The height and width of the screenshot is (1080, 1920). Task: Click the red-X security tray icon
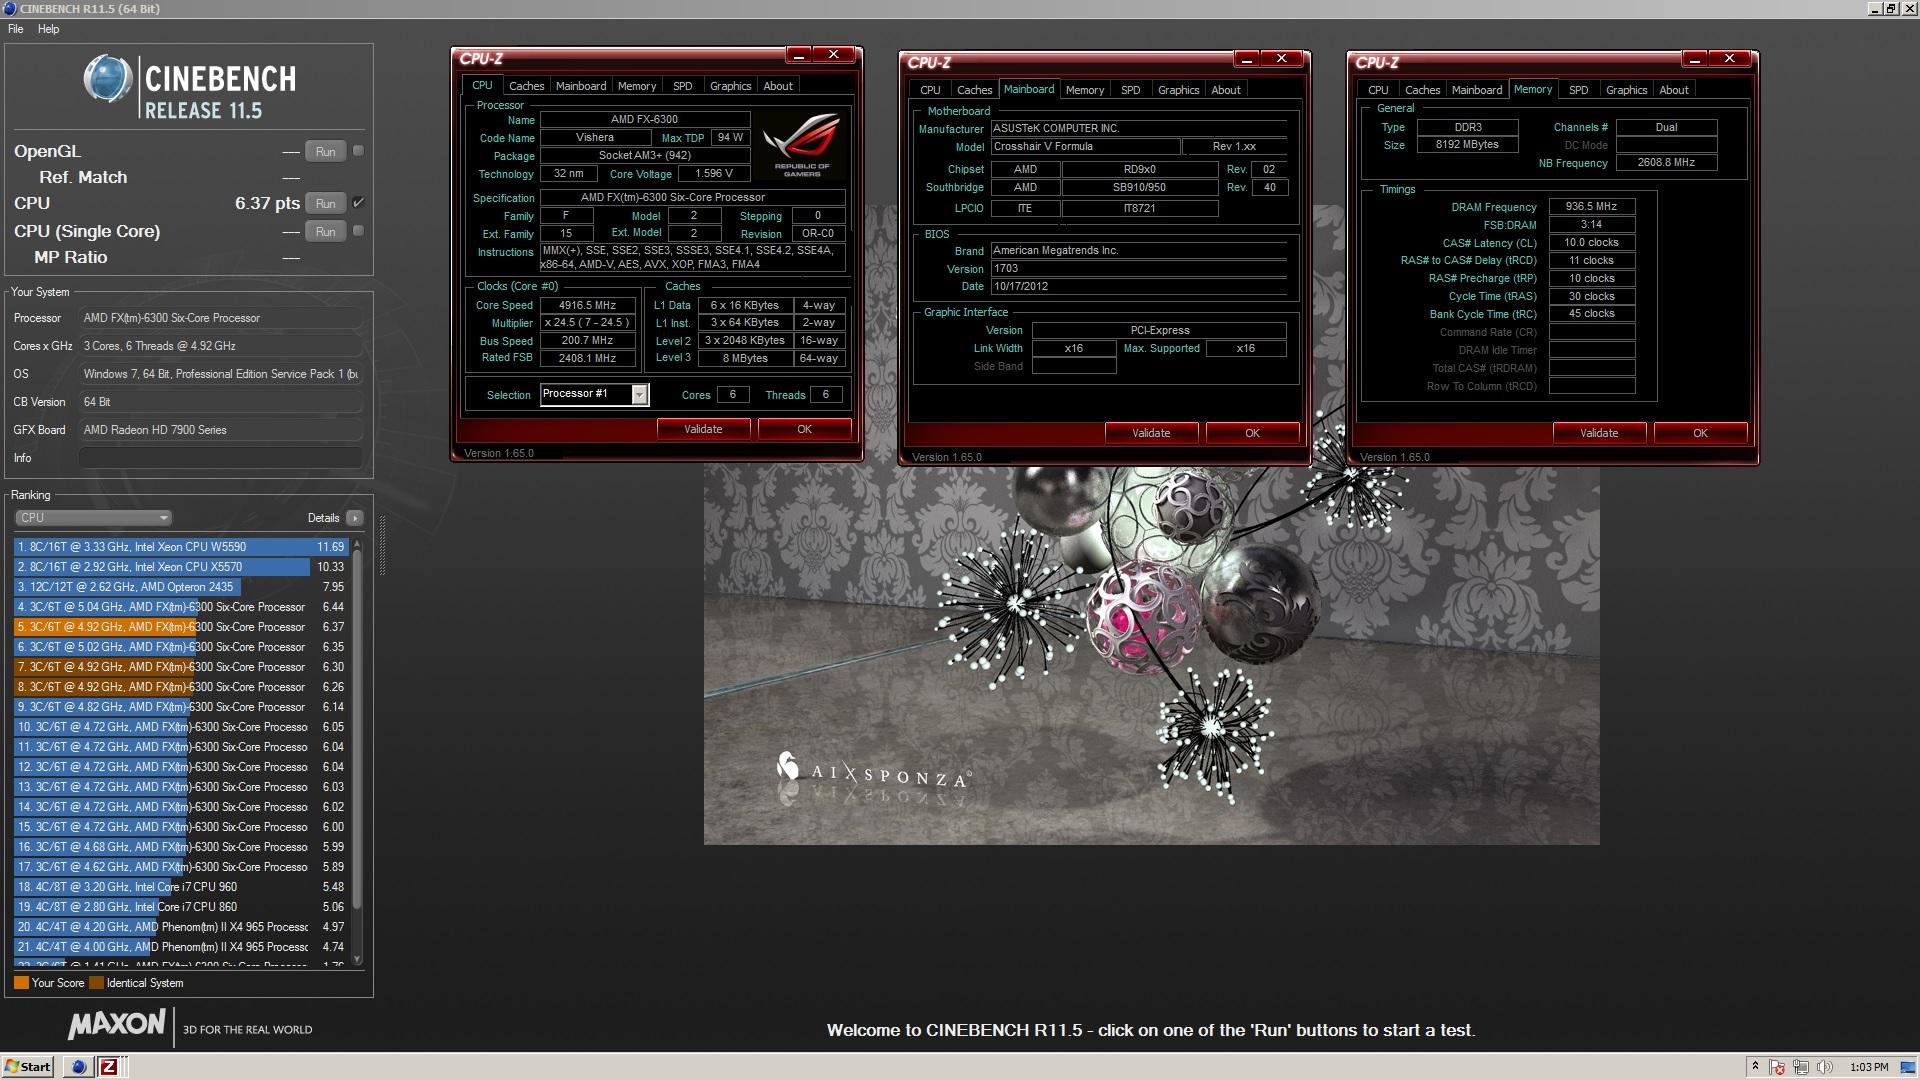[x=1777, y=1067]
